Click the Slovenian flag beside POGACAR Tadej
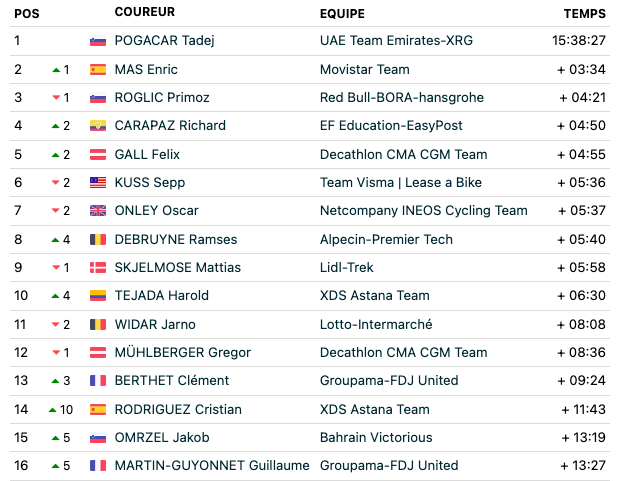Screen dimensions: 620x481 tap(98, 41)
